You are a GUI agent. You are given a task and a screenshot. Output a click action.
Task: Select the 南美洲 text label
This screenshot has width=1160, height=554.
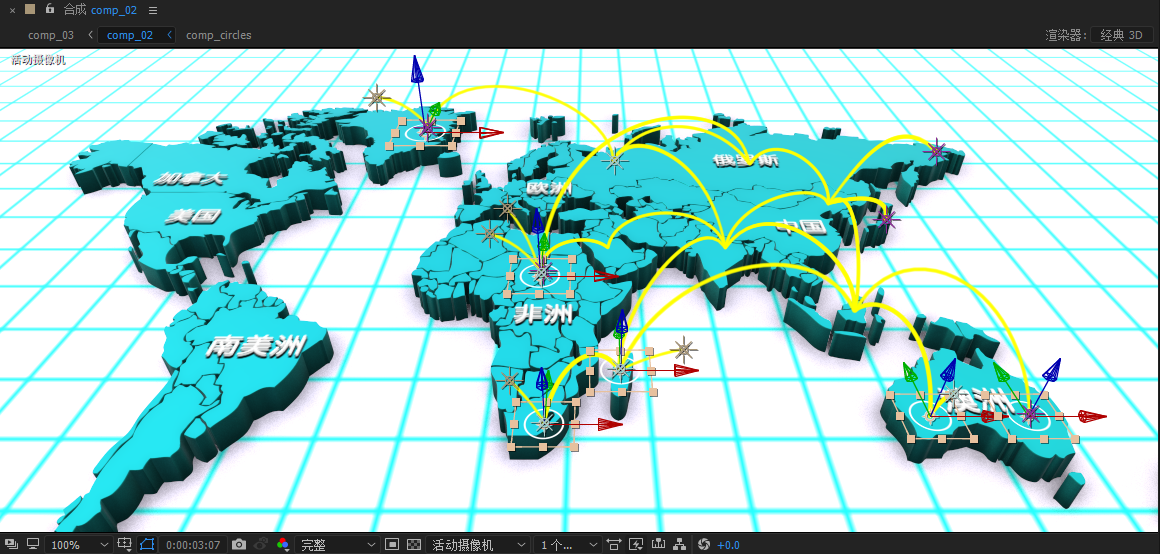[x=256, y=345]
